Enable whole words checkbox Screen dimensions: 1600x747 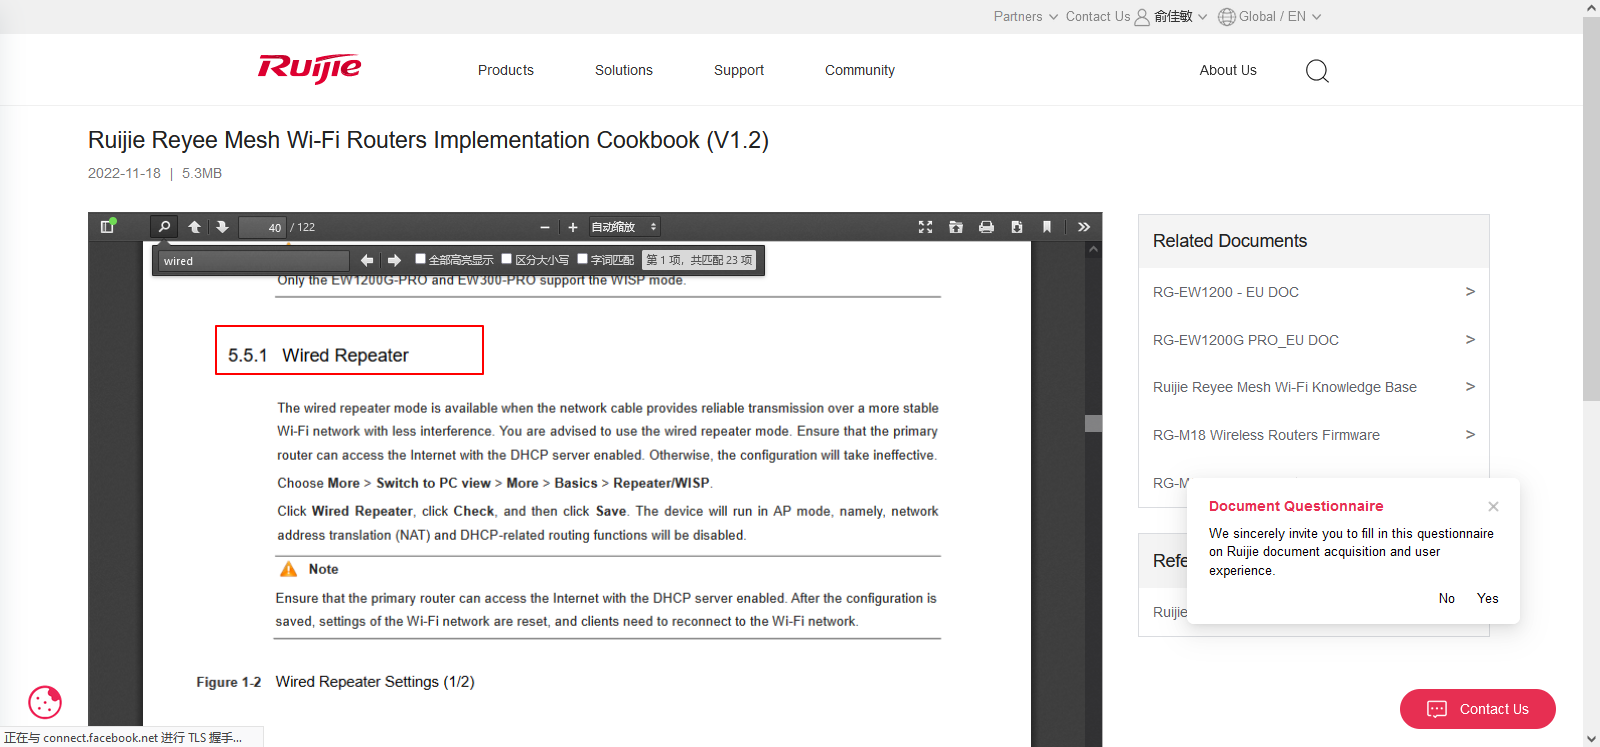point(583,259)
